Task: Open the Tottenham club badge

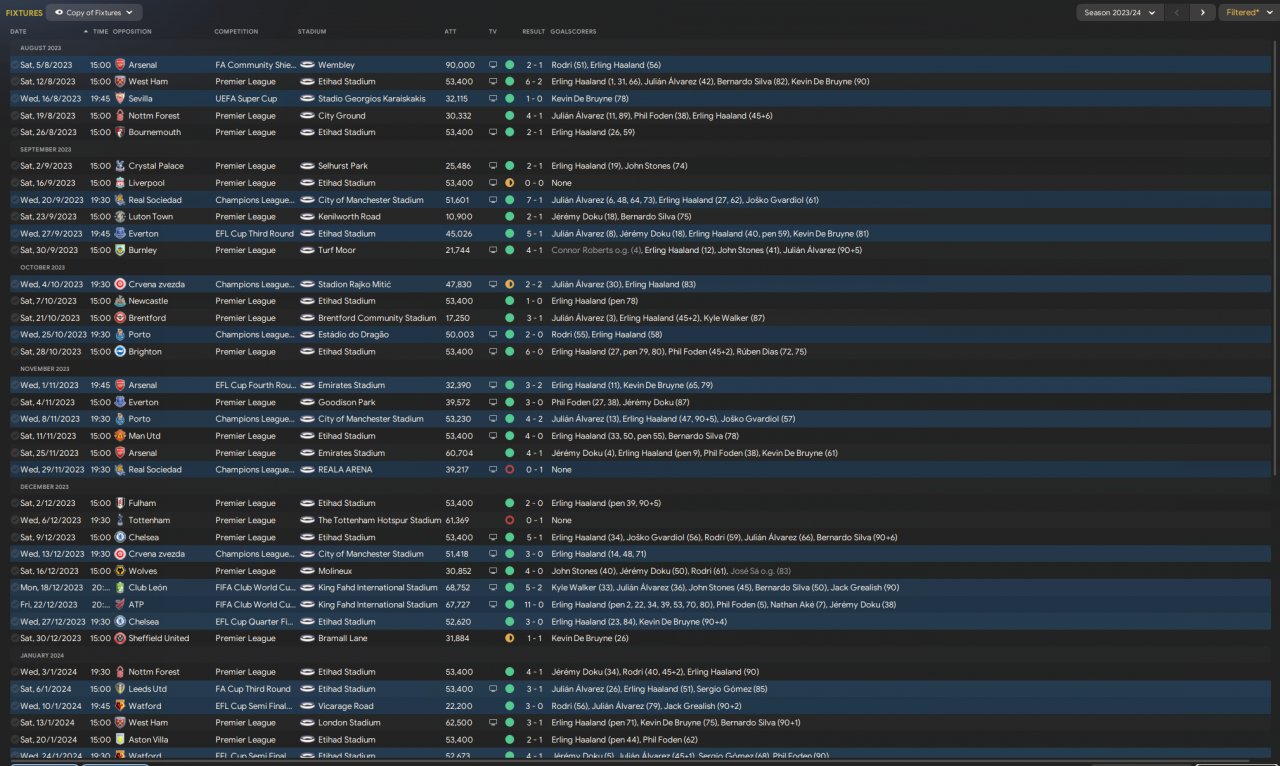Action: [120, 520]
